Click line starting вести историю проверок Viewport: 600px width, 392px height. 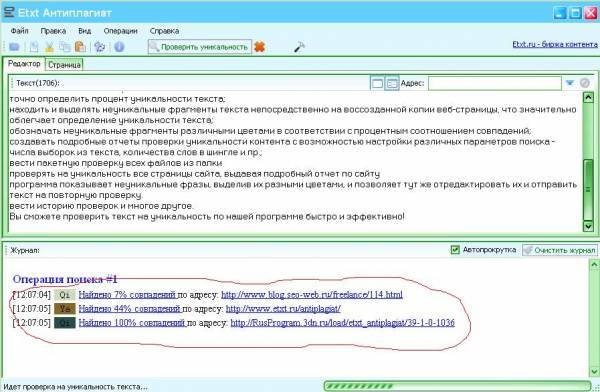101,206
